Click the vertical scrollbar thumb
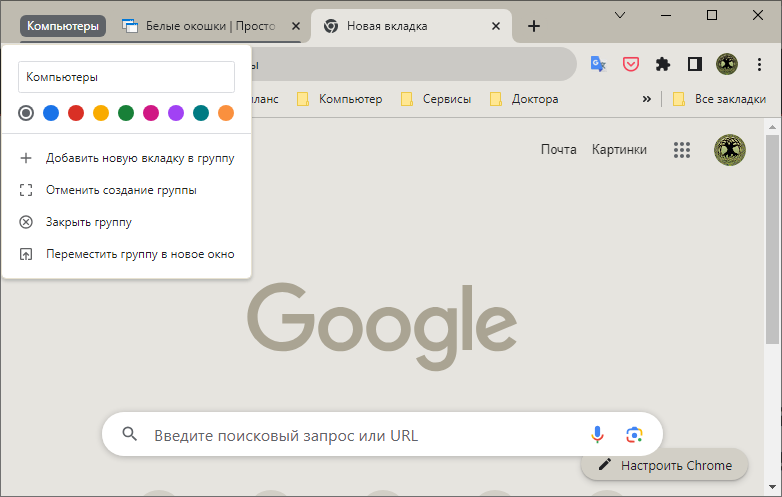782x497 pixels. pyautogui.click(x=772, y=238)
